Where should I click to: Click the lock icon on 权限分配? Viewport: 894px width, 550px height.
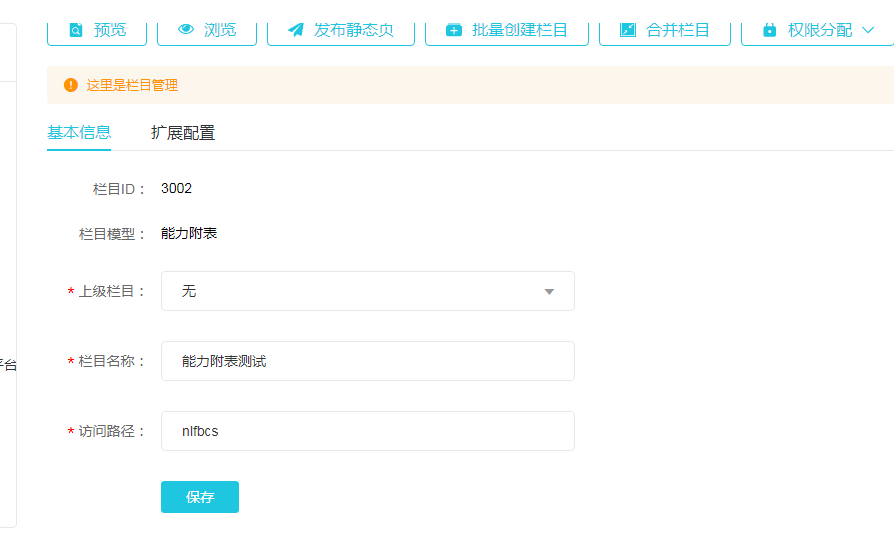(x=769, y=30)
